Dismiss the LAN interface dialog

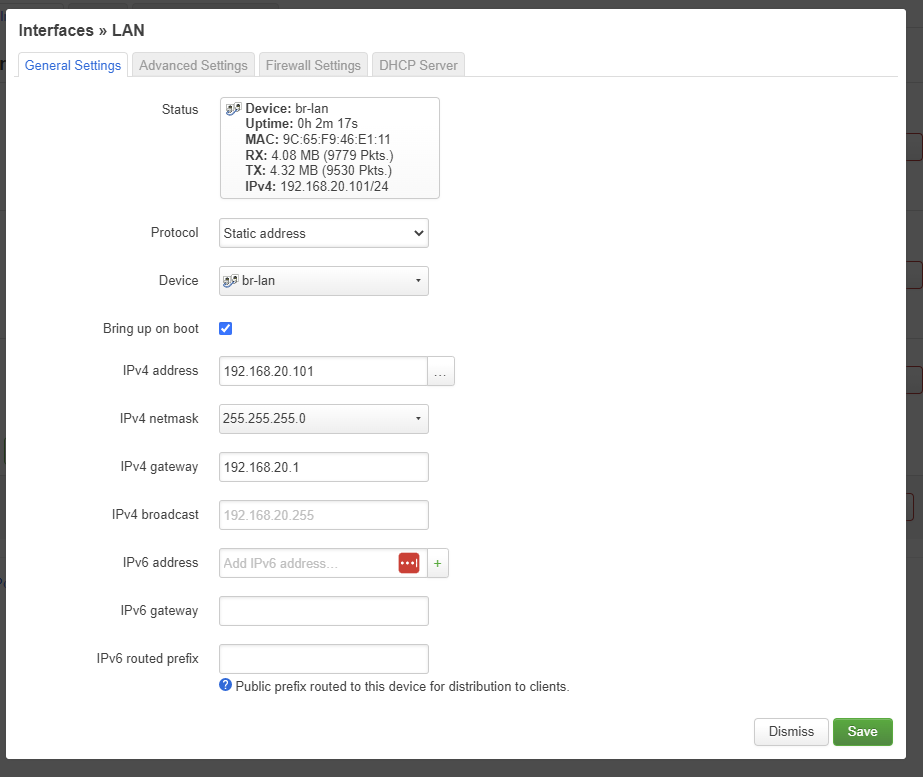[x=791, y=731]
